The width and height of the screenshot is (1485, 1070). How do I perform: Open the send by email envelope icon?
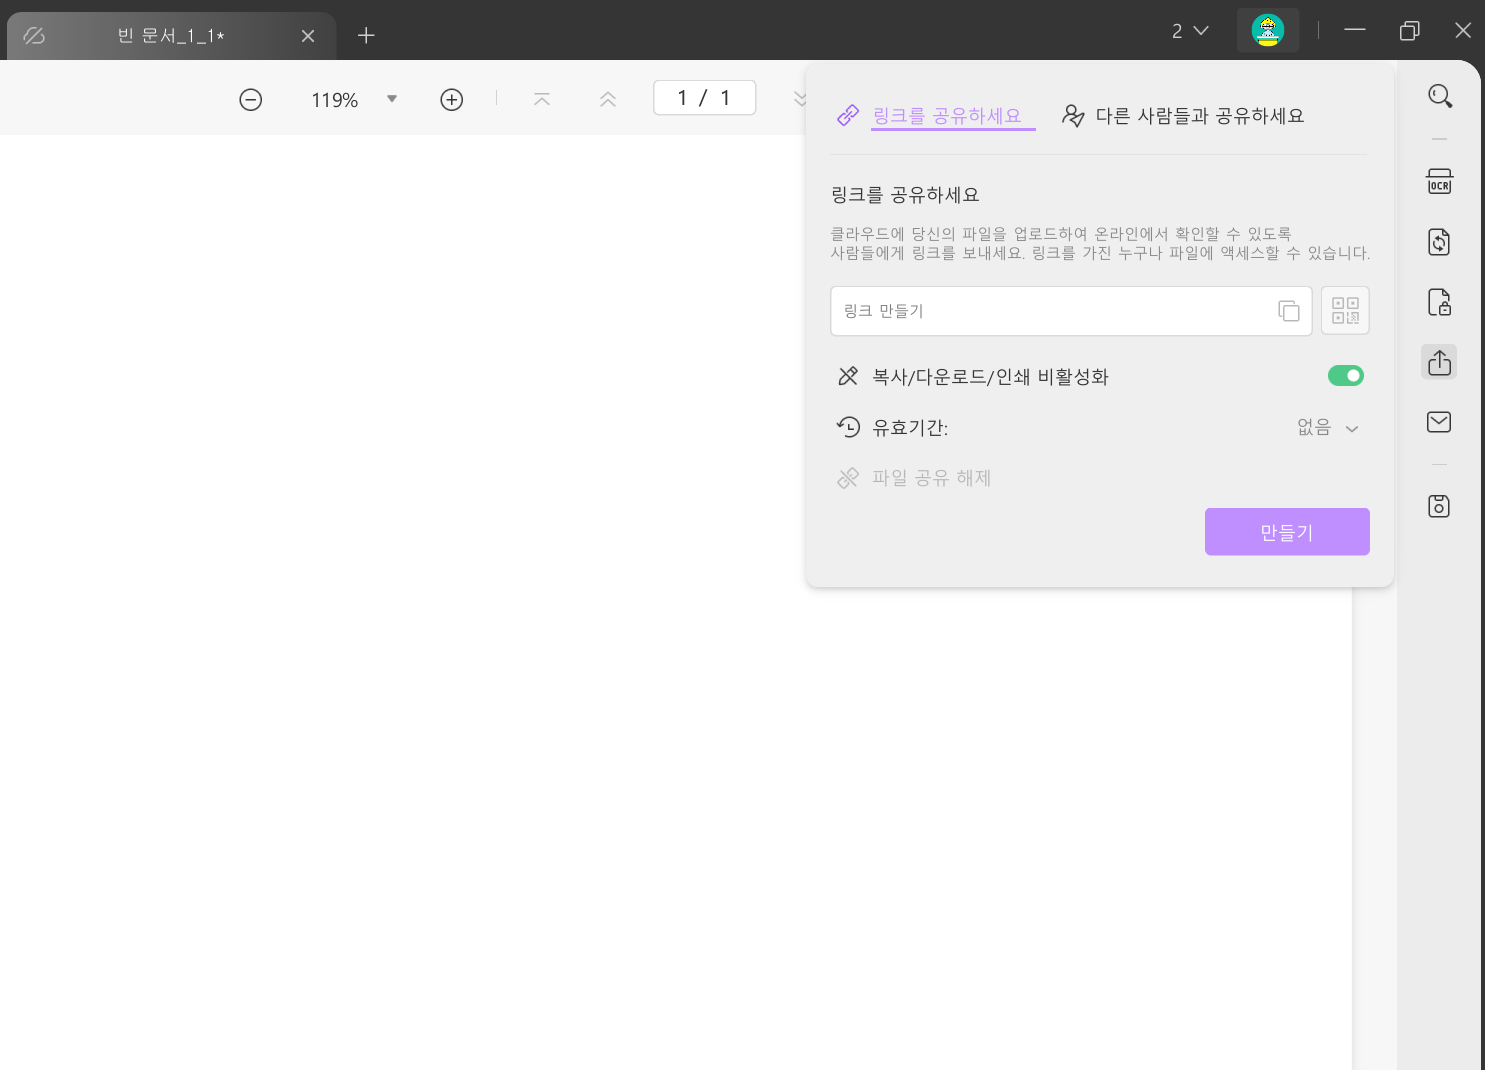point(1440,422)
